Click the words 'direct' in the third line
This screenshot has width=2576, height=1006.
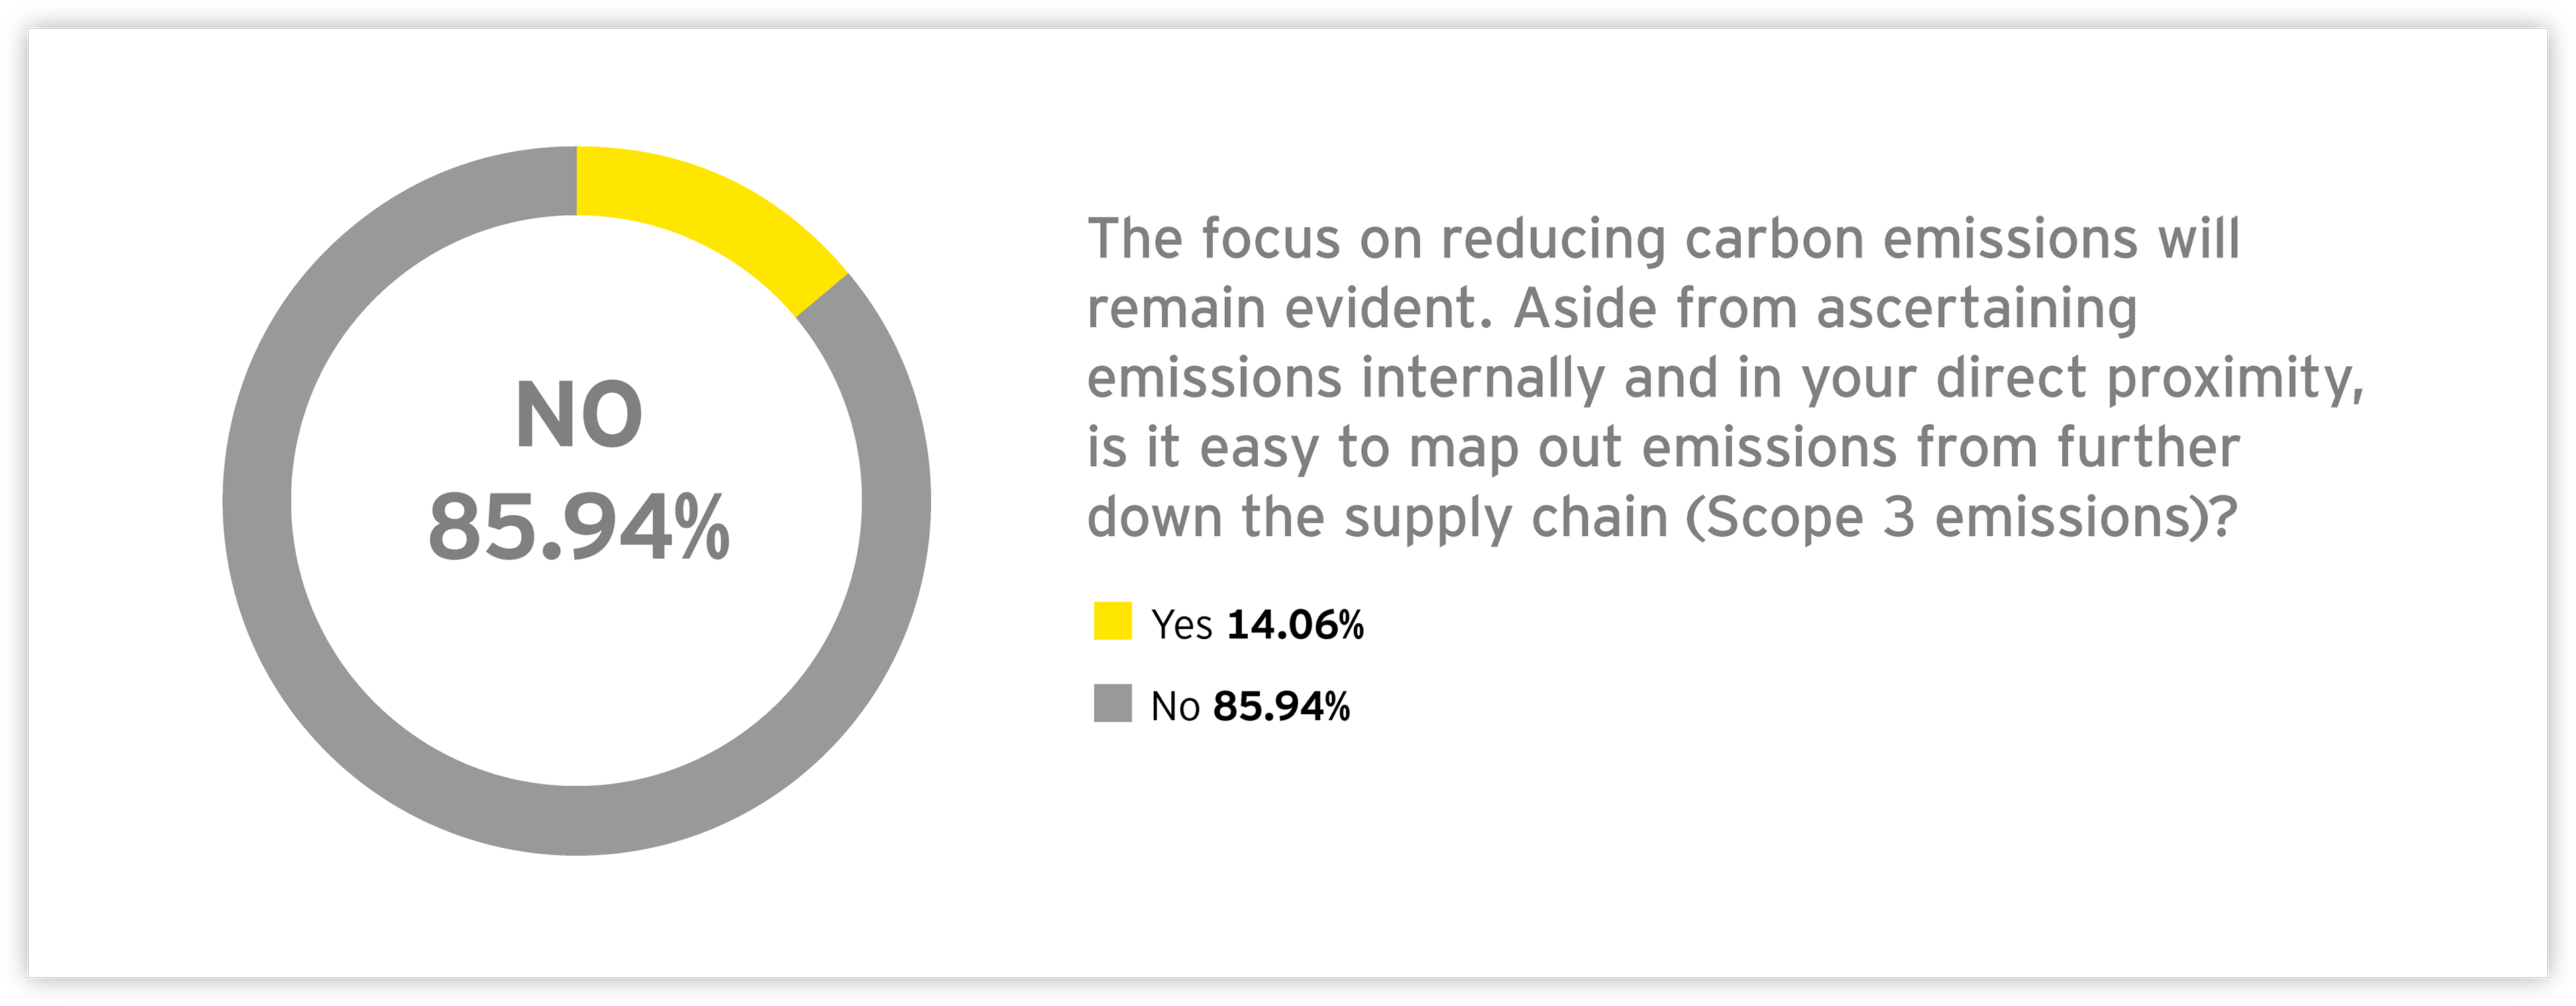point(2010,379)
